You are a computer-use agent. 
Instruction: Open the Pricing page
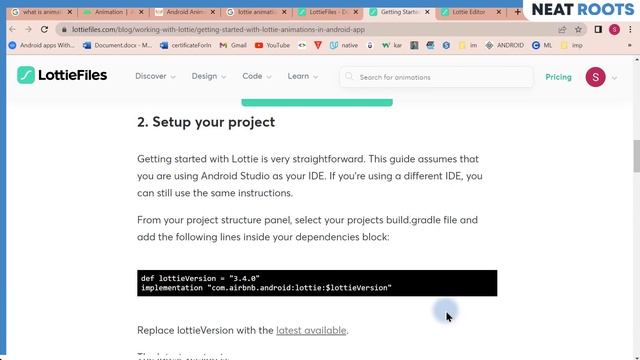(x=558, y=77)
